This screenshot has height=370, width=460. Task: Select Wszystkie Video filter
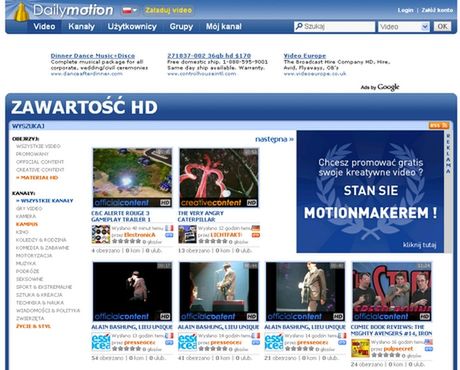38,146
